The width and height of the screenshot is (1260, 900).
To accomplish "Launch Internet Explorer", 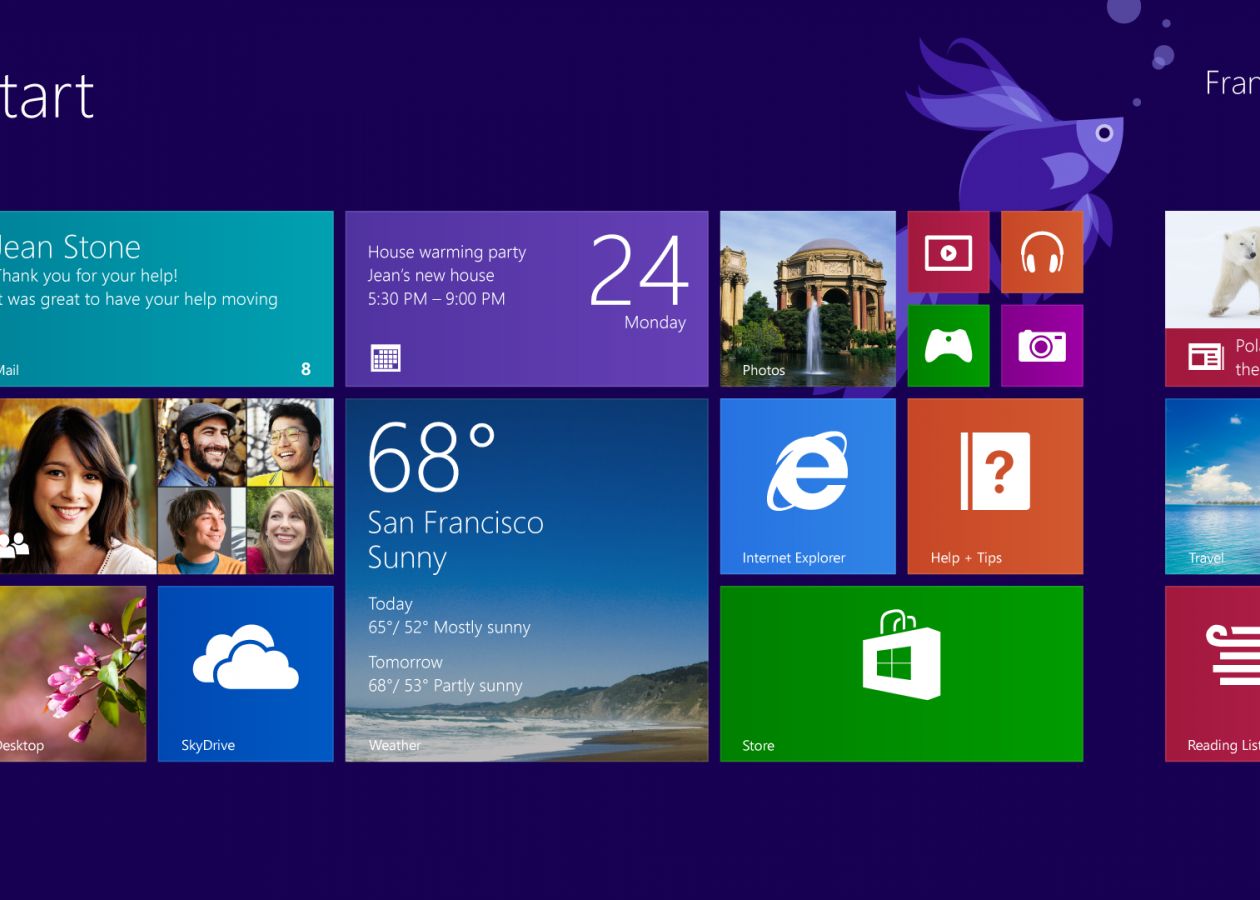I will click(x=807, y=485).
